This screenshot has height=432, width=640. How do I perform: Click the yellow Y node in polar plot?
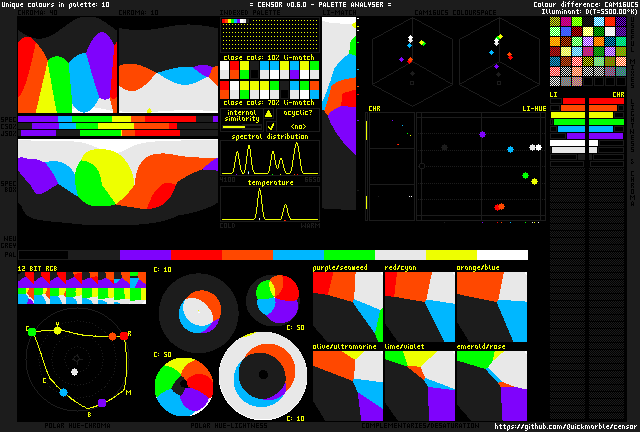coord(57,332)
